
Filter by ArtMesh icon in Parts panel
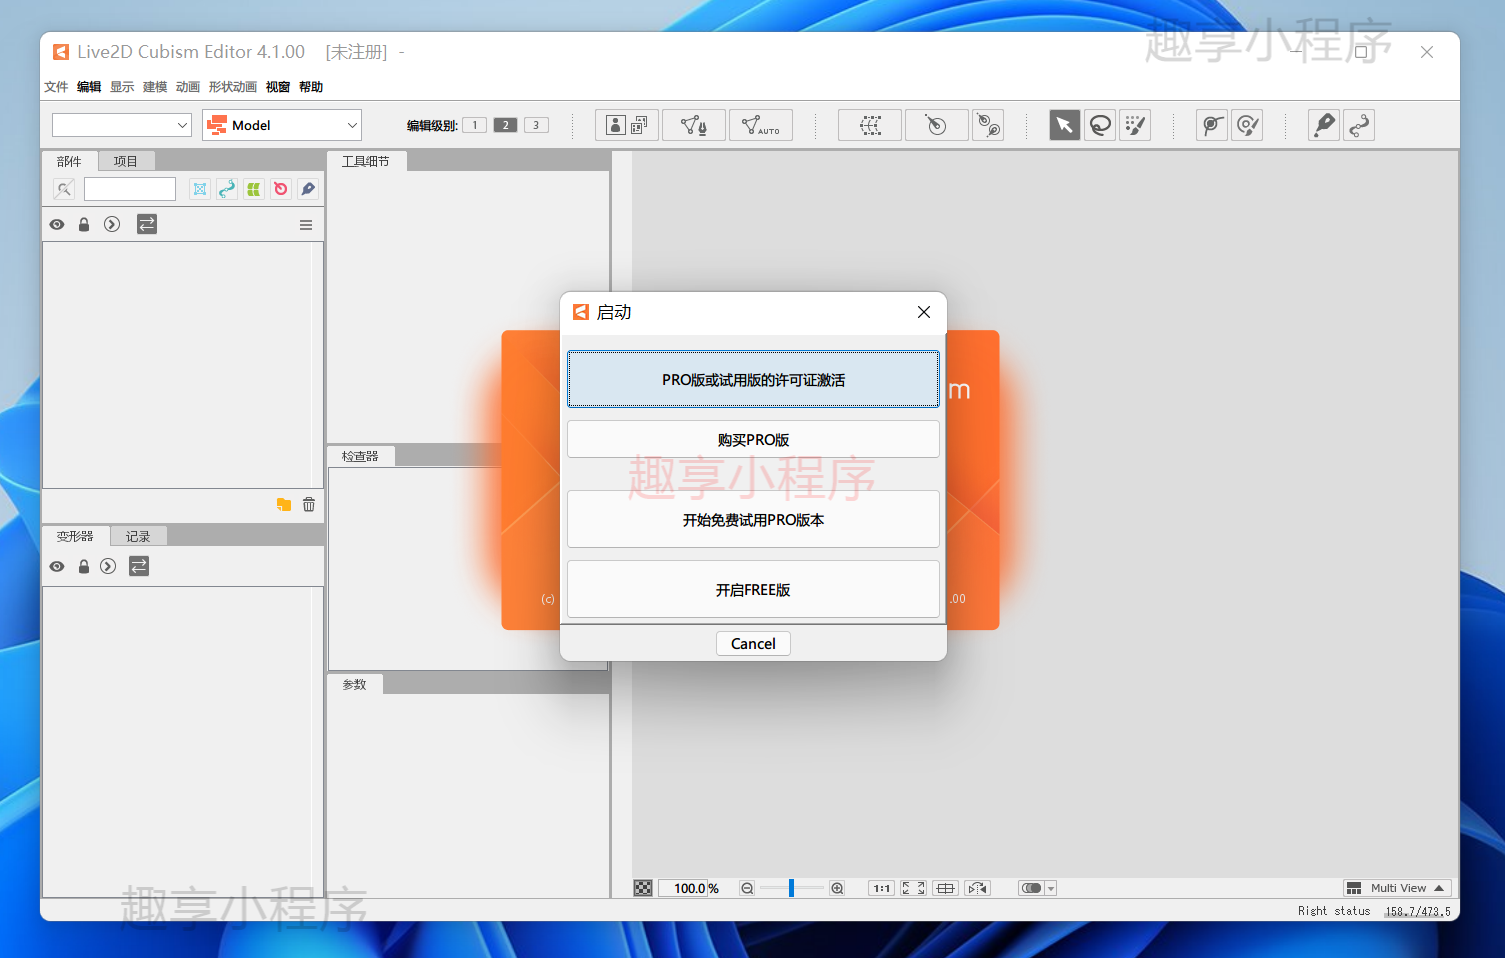200,189
